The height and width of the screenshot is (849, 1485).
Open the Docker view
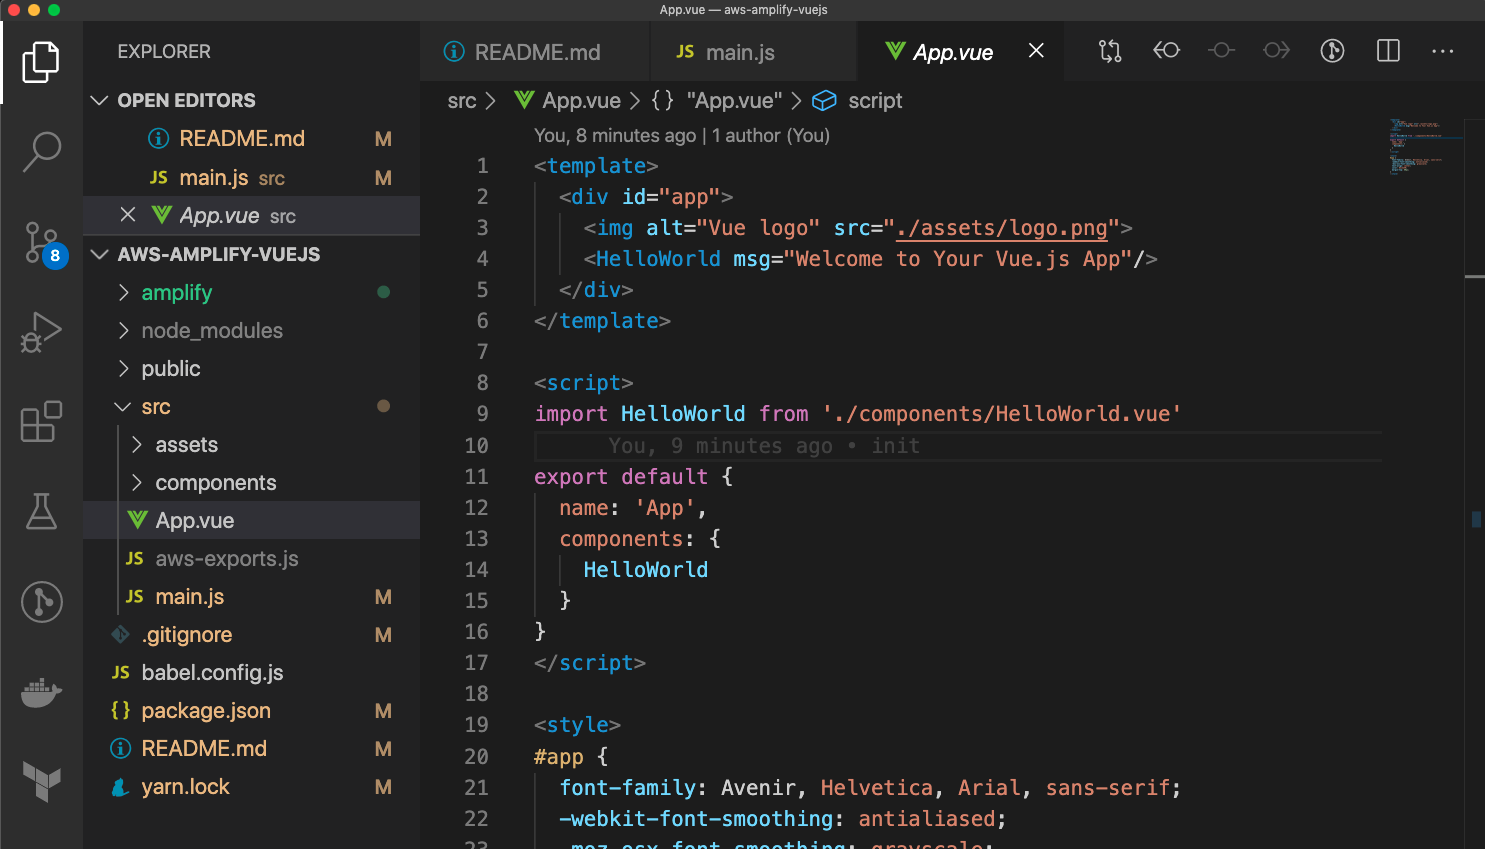tap(41, 692)
